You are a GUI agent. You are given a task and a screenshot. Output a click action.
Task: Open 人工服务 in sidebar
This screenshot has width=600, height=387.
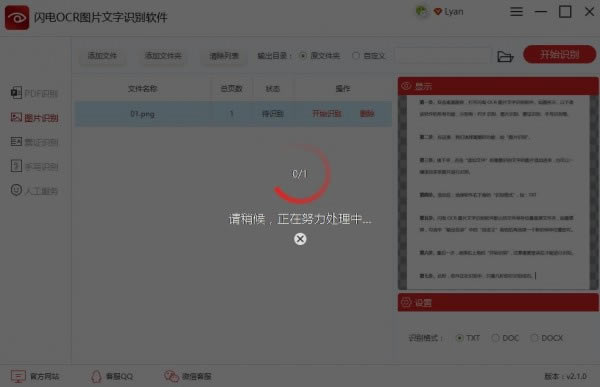(x=34, y=190)
